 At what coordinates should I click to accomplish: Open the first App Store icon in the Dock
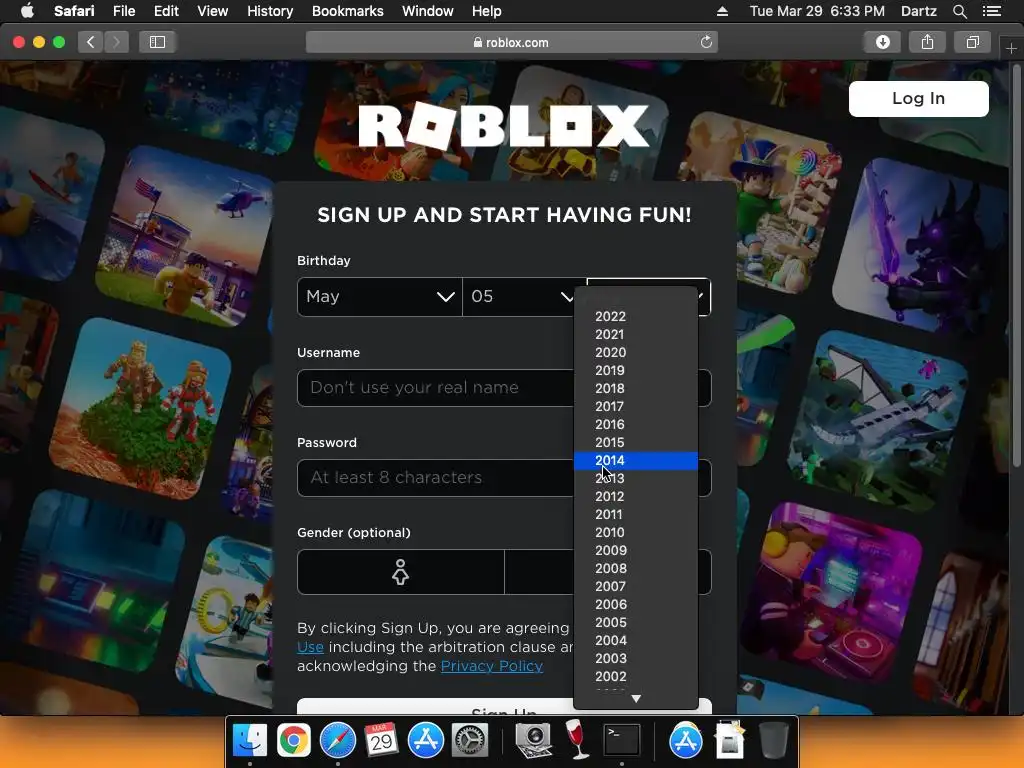click(426, 741)
